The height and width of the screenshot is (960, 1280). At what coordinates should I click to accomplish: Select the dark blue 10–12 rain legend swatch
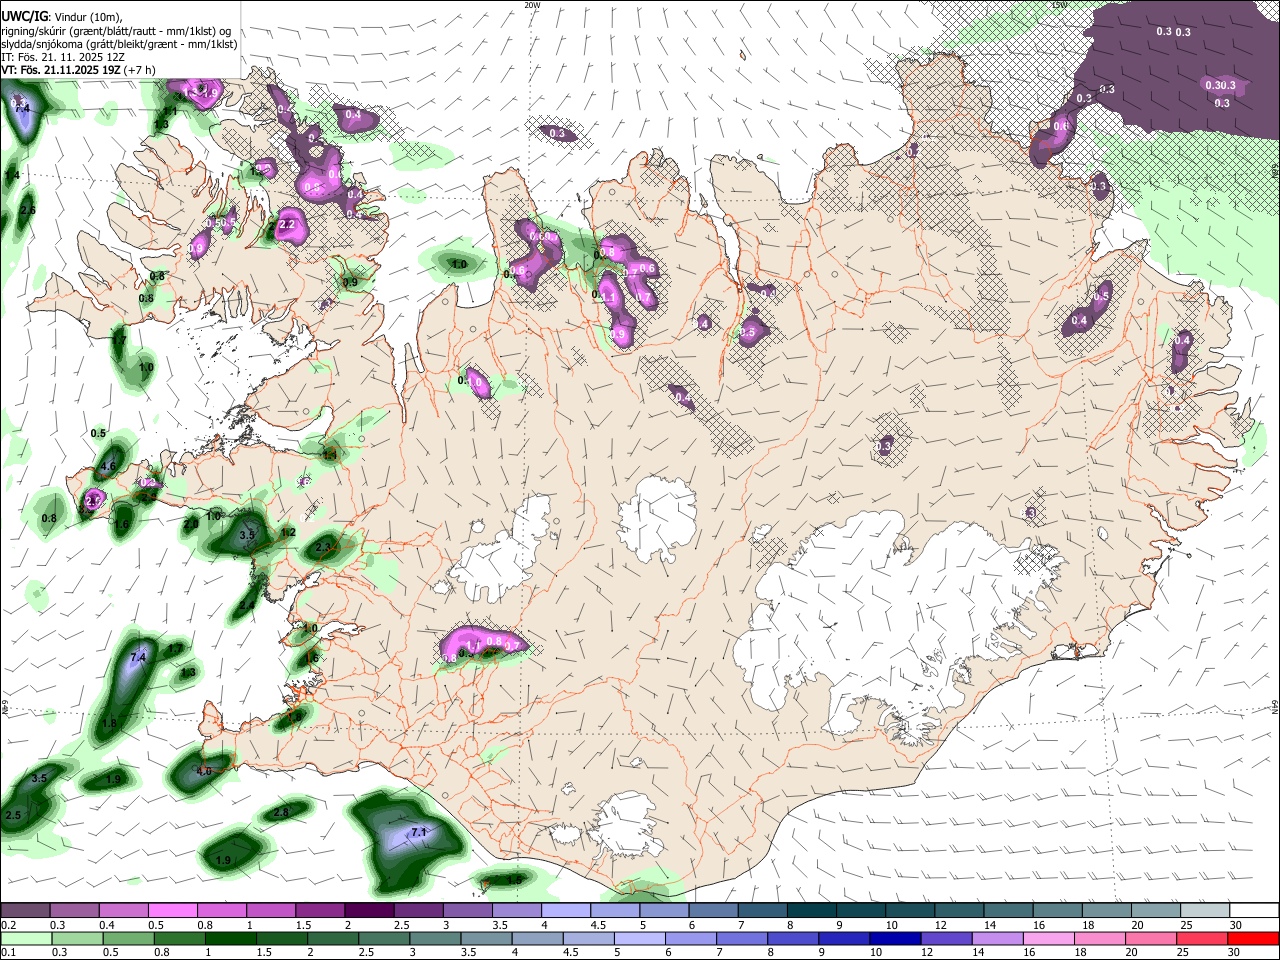896,939
